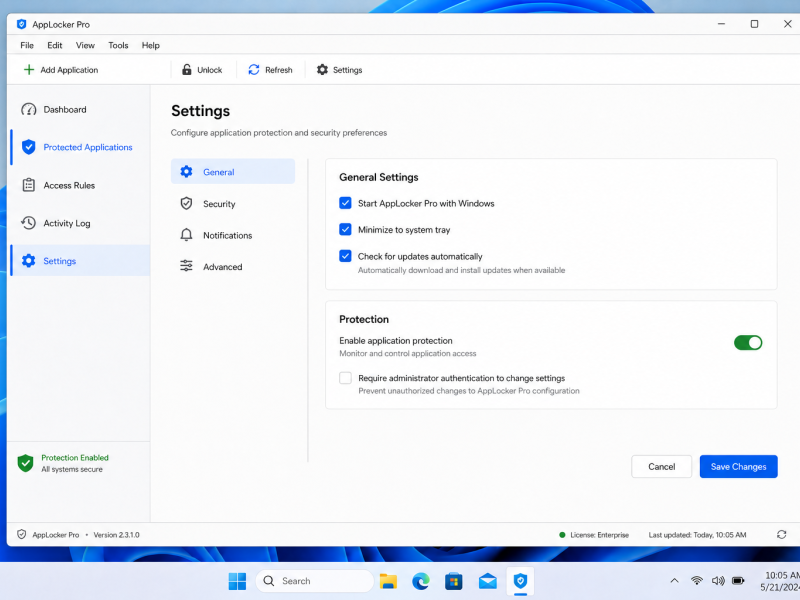This screenshot has width=800, height=600.
Task: Switch to the Advanced settings tab
Action: click(x=233, y=266)
